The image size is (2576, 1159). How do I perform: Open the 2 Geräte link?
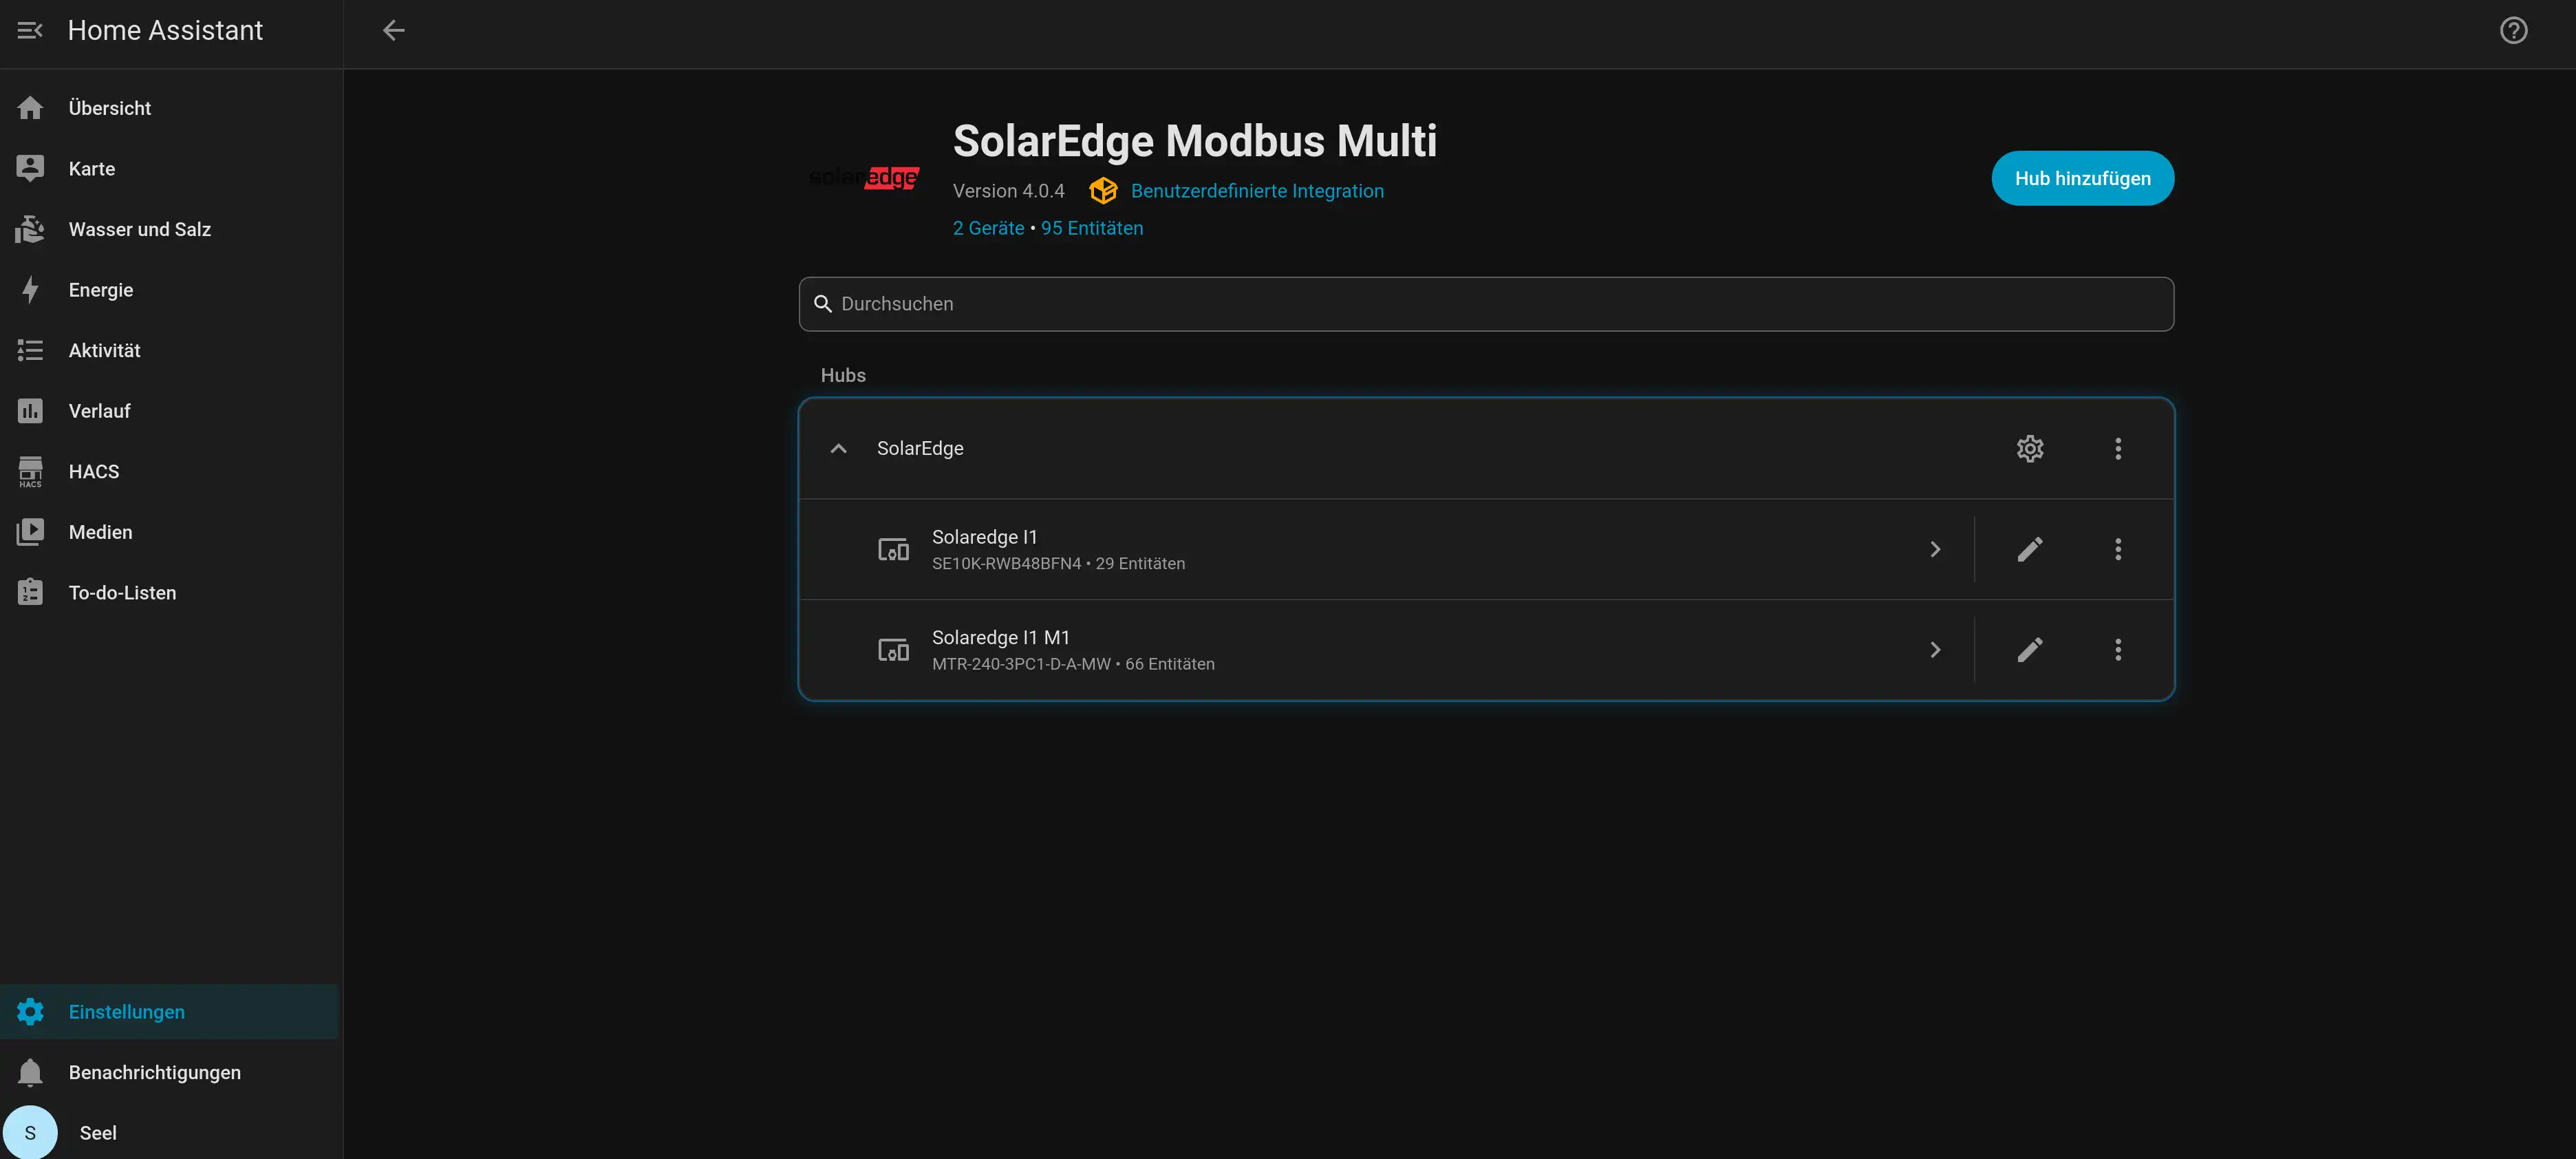click(988, 228)
